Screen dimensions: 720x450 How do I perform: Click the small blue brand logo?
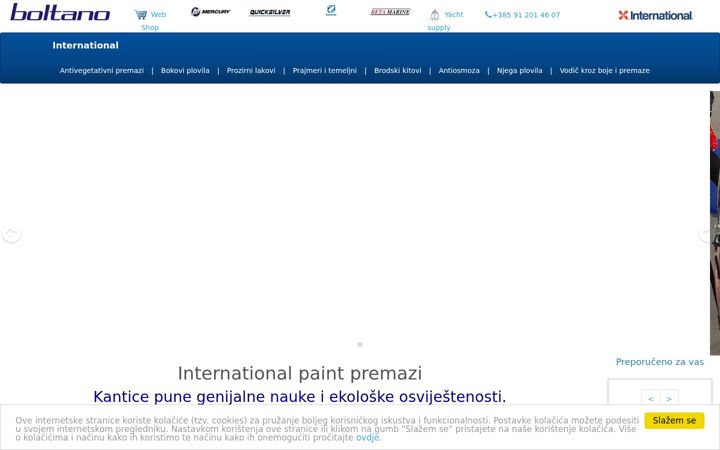[331, 10]
